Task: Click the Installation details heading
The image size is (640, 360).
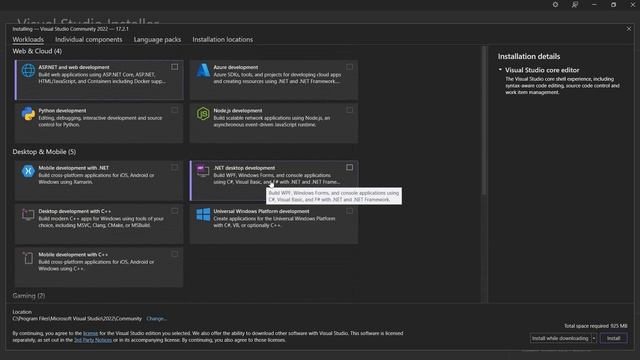Action: [529, 56]
